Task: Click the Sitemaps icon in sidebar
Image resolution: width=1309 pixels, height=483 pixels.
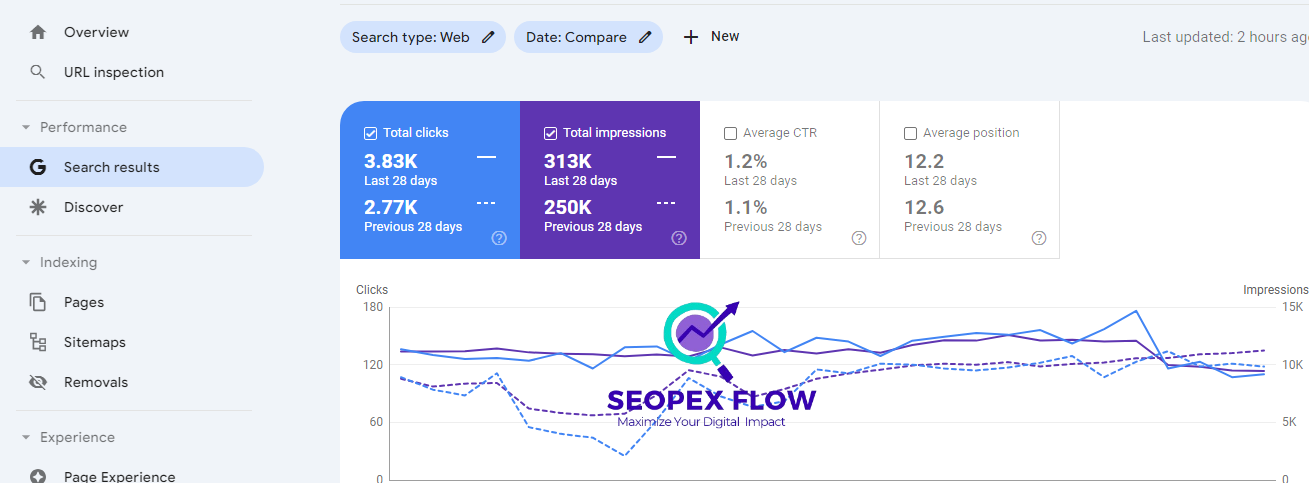Action: coord(38,342)
